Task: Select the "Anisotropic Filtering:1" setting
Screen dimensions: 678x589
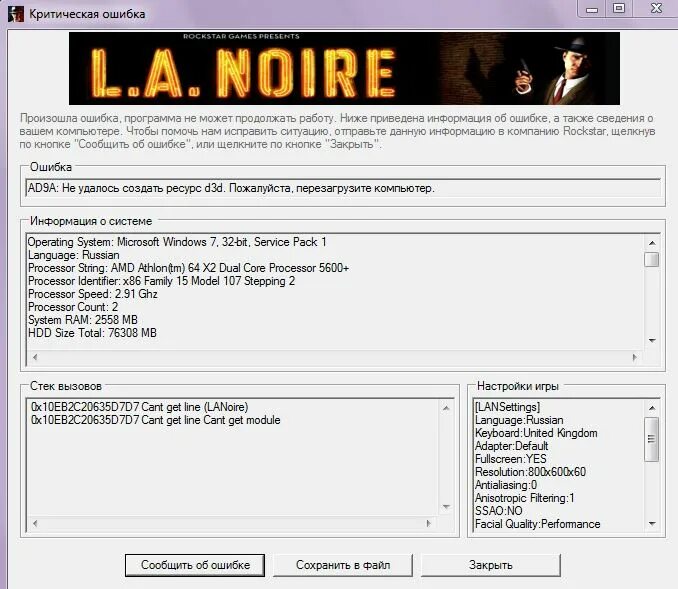Action: [x=524, y=498]
